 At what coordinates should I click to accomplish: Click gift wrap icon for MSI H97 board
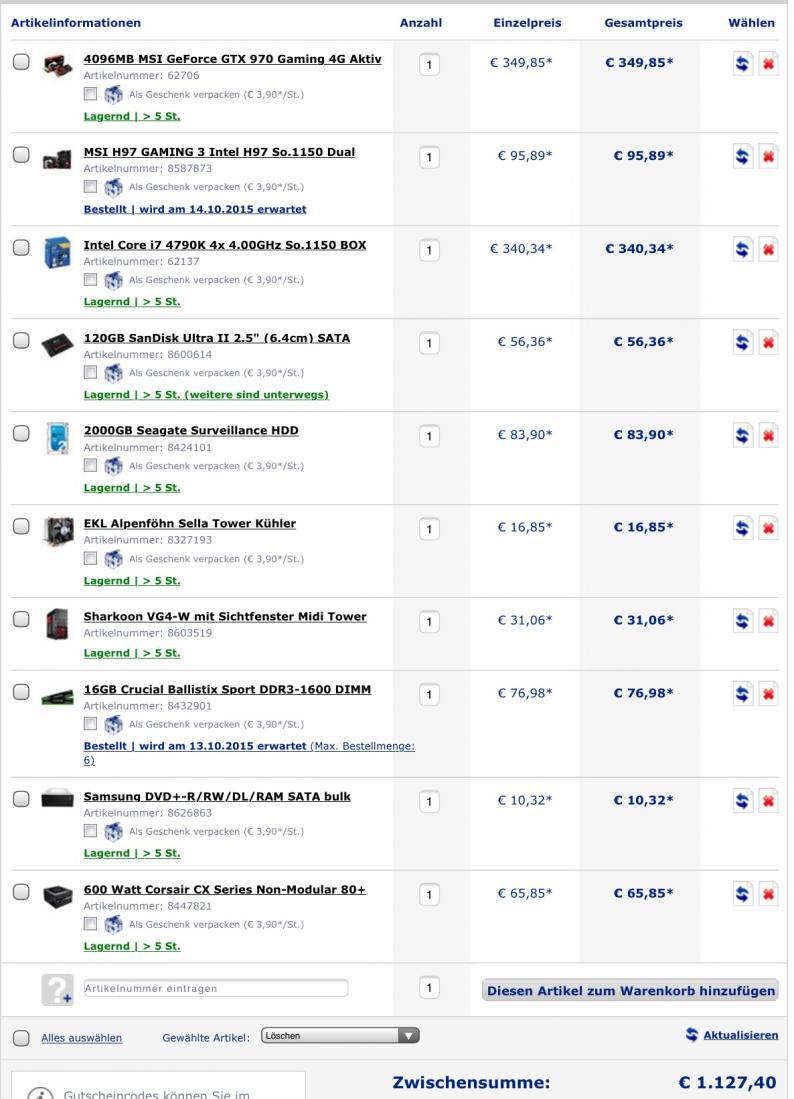click(x=114, y=187)
